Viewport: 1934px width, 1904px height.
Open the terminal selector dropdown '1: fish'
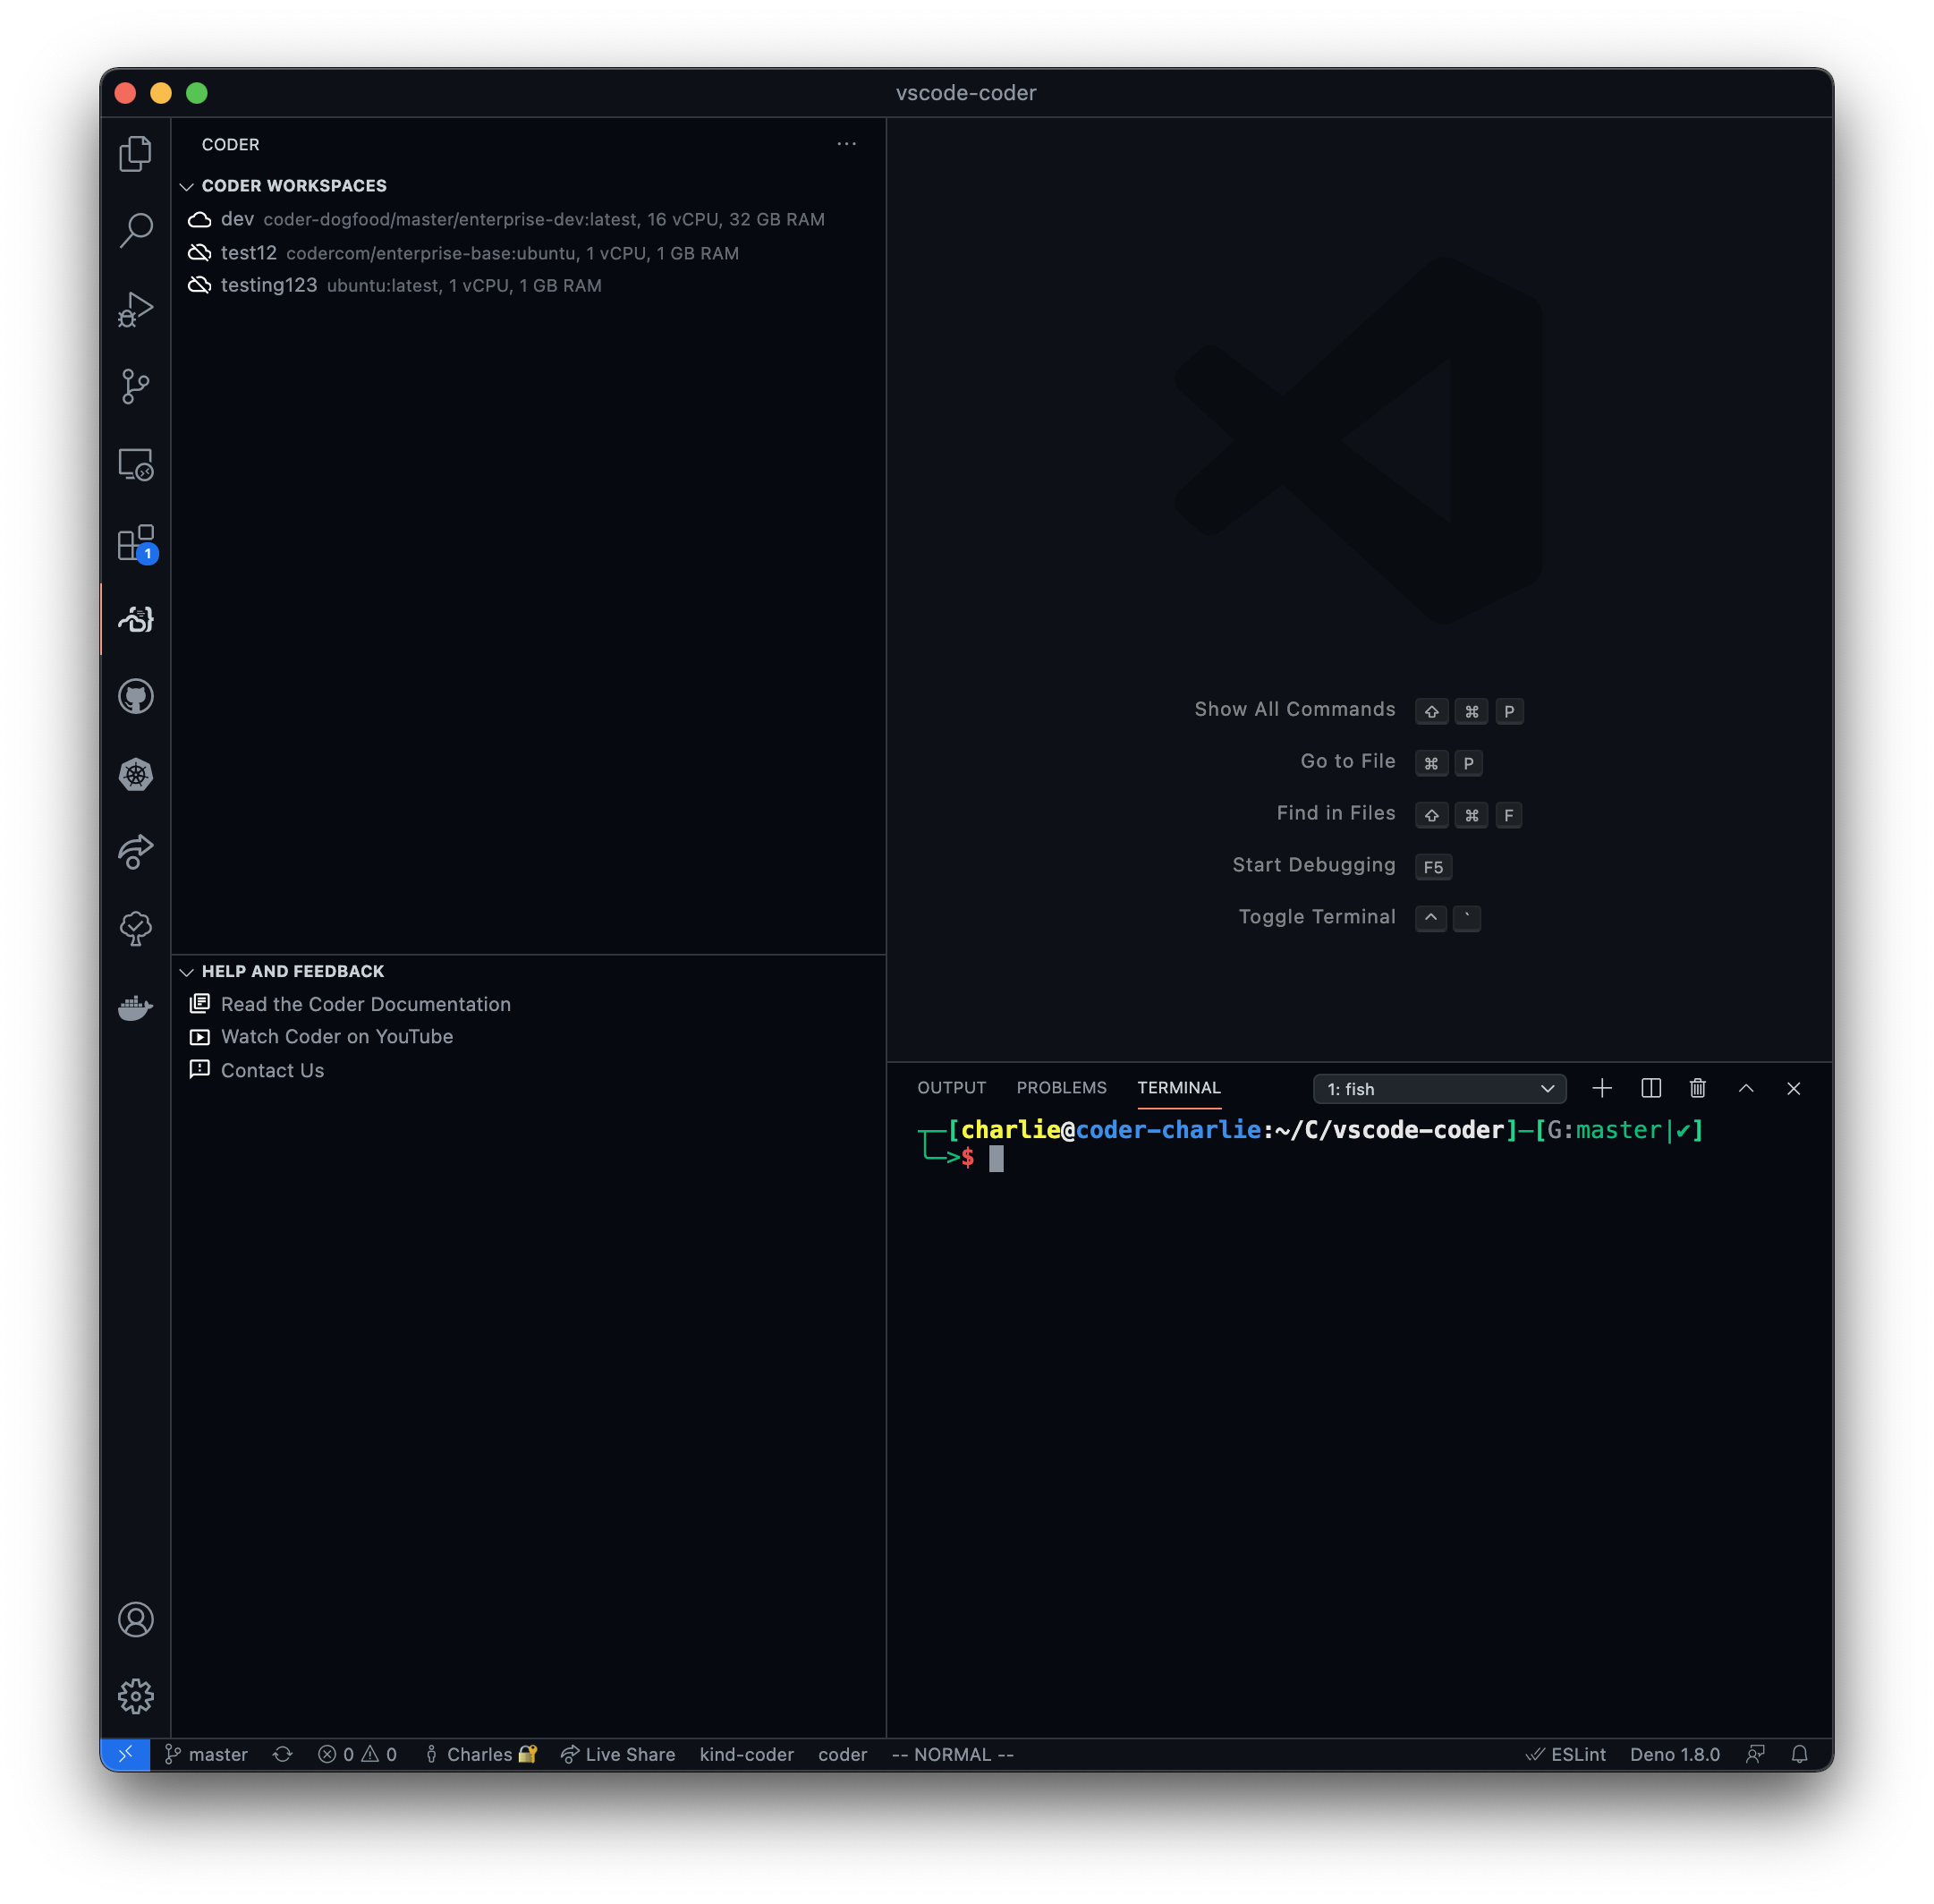(1439, 1088)
